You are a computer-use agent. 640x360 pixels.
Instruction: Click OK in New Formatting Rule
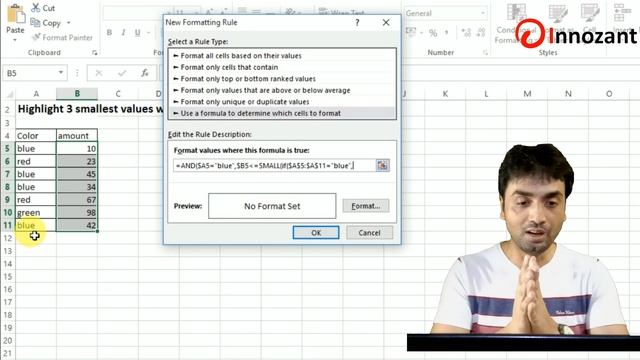point(316,233)
